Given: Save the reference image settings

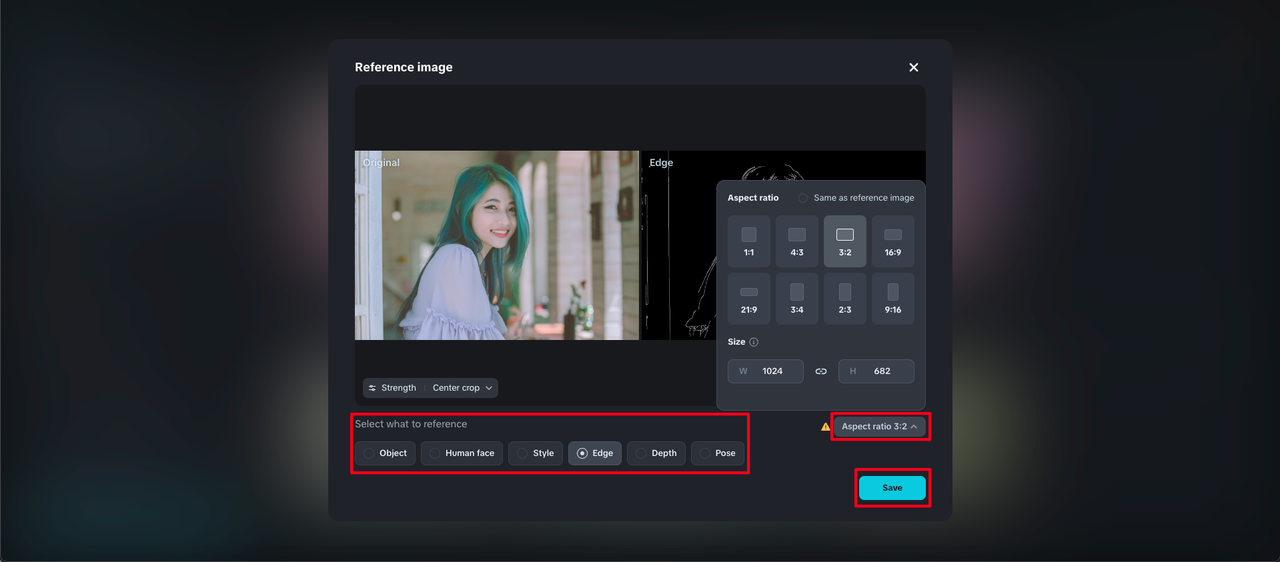Looking at the screenshot, I should click(x=892, y=488).
